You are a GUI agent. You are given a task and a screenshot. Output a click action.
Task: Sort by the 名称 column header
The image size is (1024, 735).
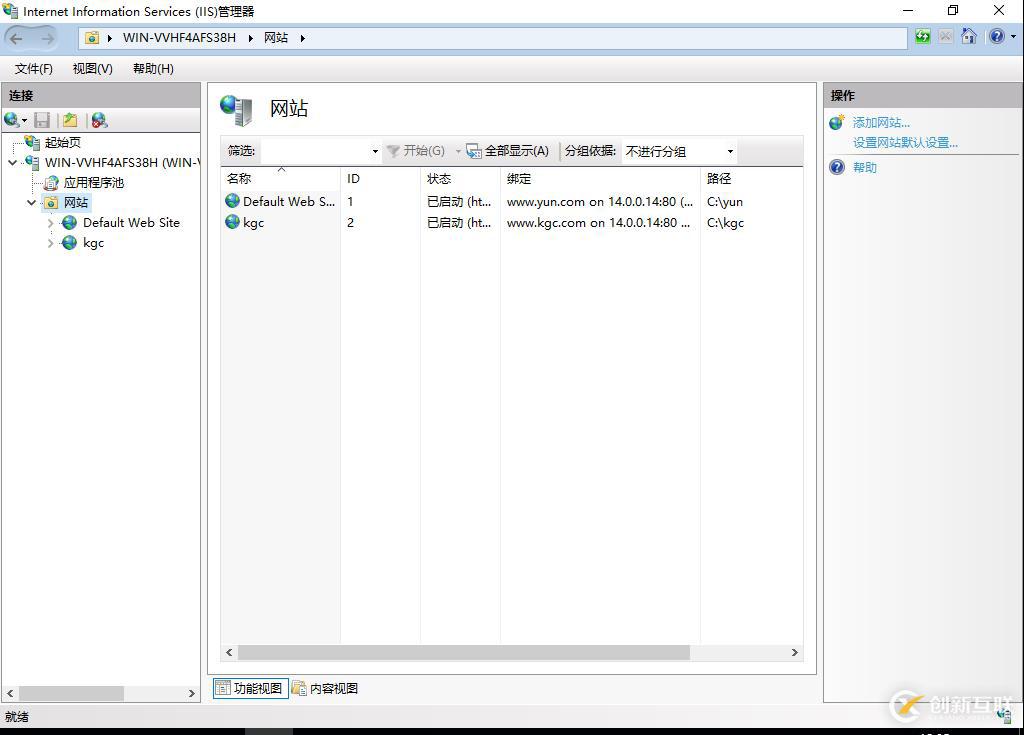click(281, 178)
